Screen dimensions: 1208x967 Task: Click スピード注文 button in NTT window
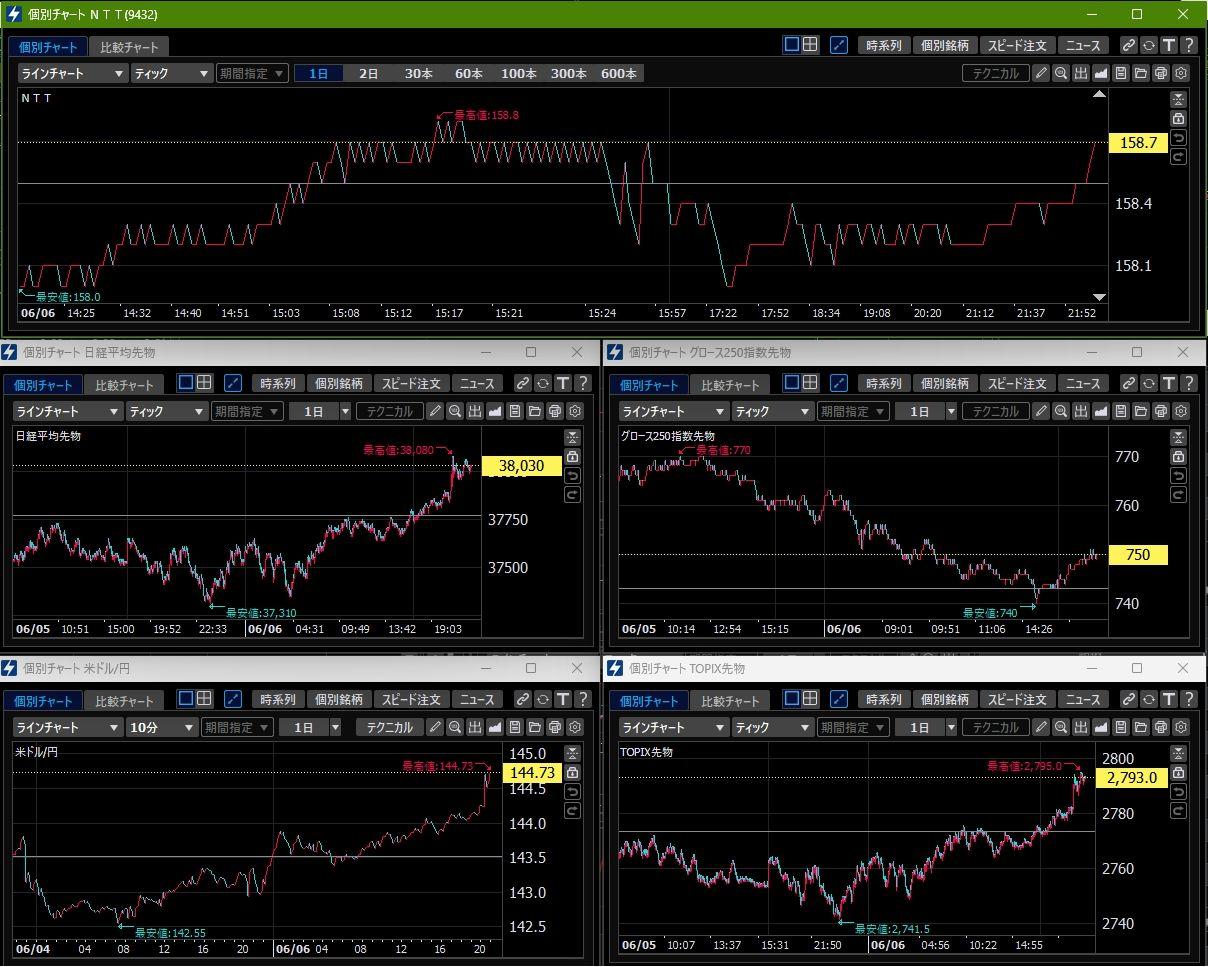pos(1017,45)
